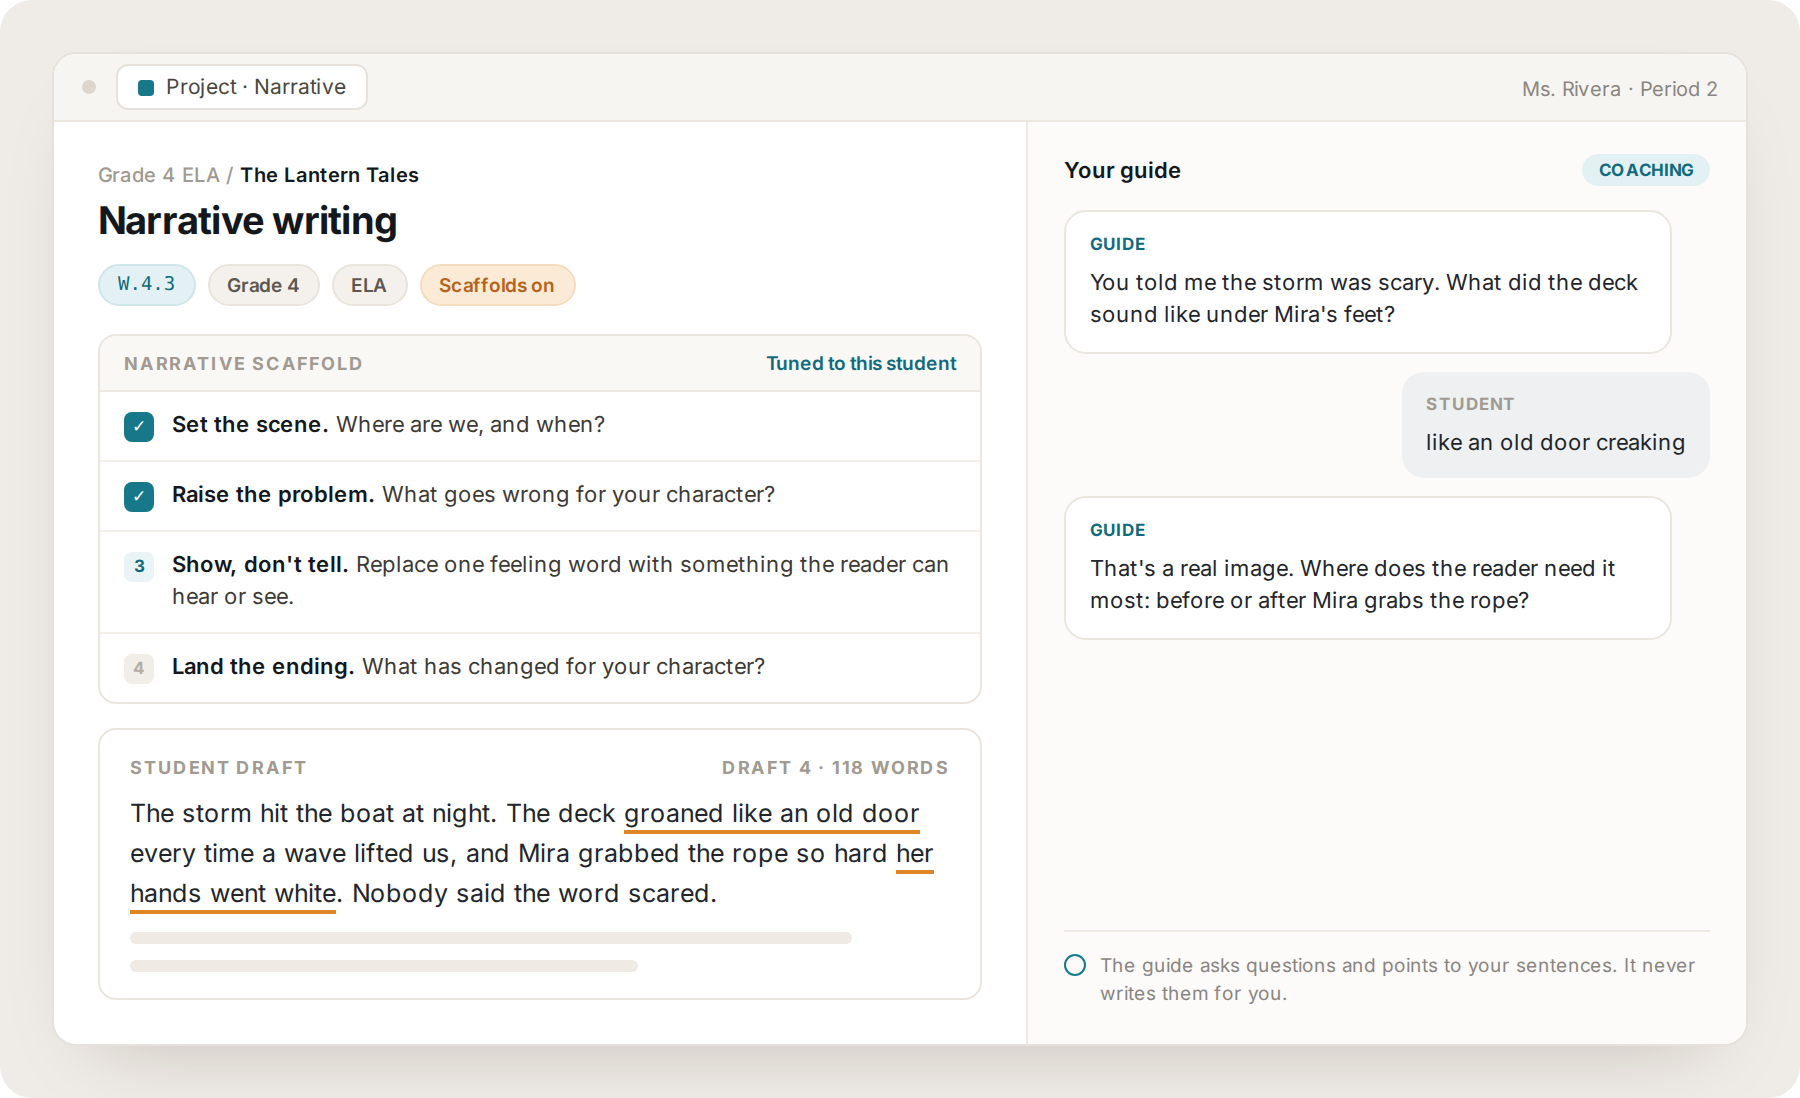Open guide message about Mira grabs the rope
The image size is (1800, 1098).
point(1368,568)
